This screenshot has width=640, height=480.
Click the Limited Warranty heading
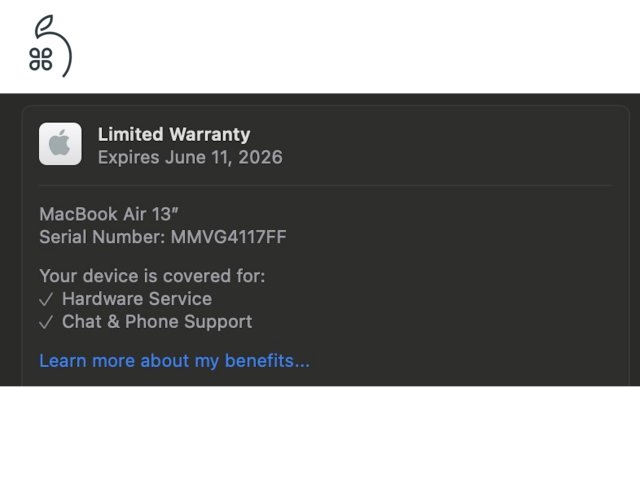click(174, 134)
